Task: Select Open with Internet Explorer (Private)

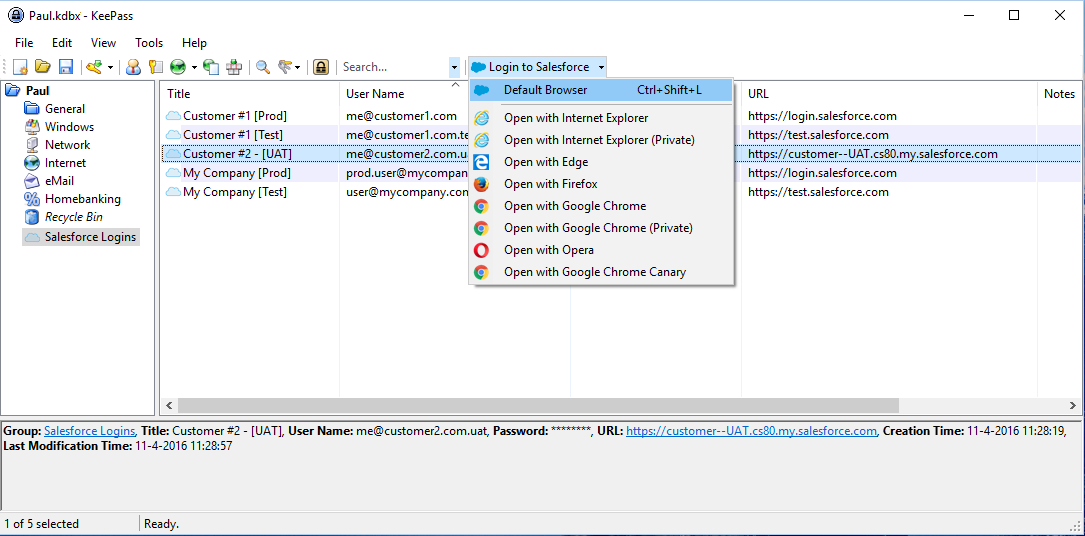Action: click(x=601, y=140)
